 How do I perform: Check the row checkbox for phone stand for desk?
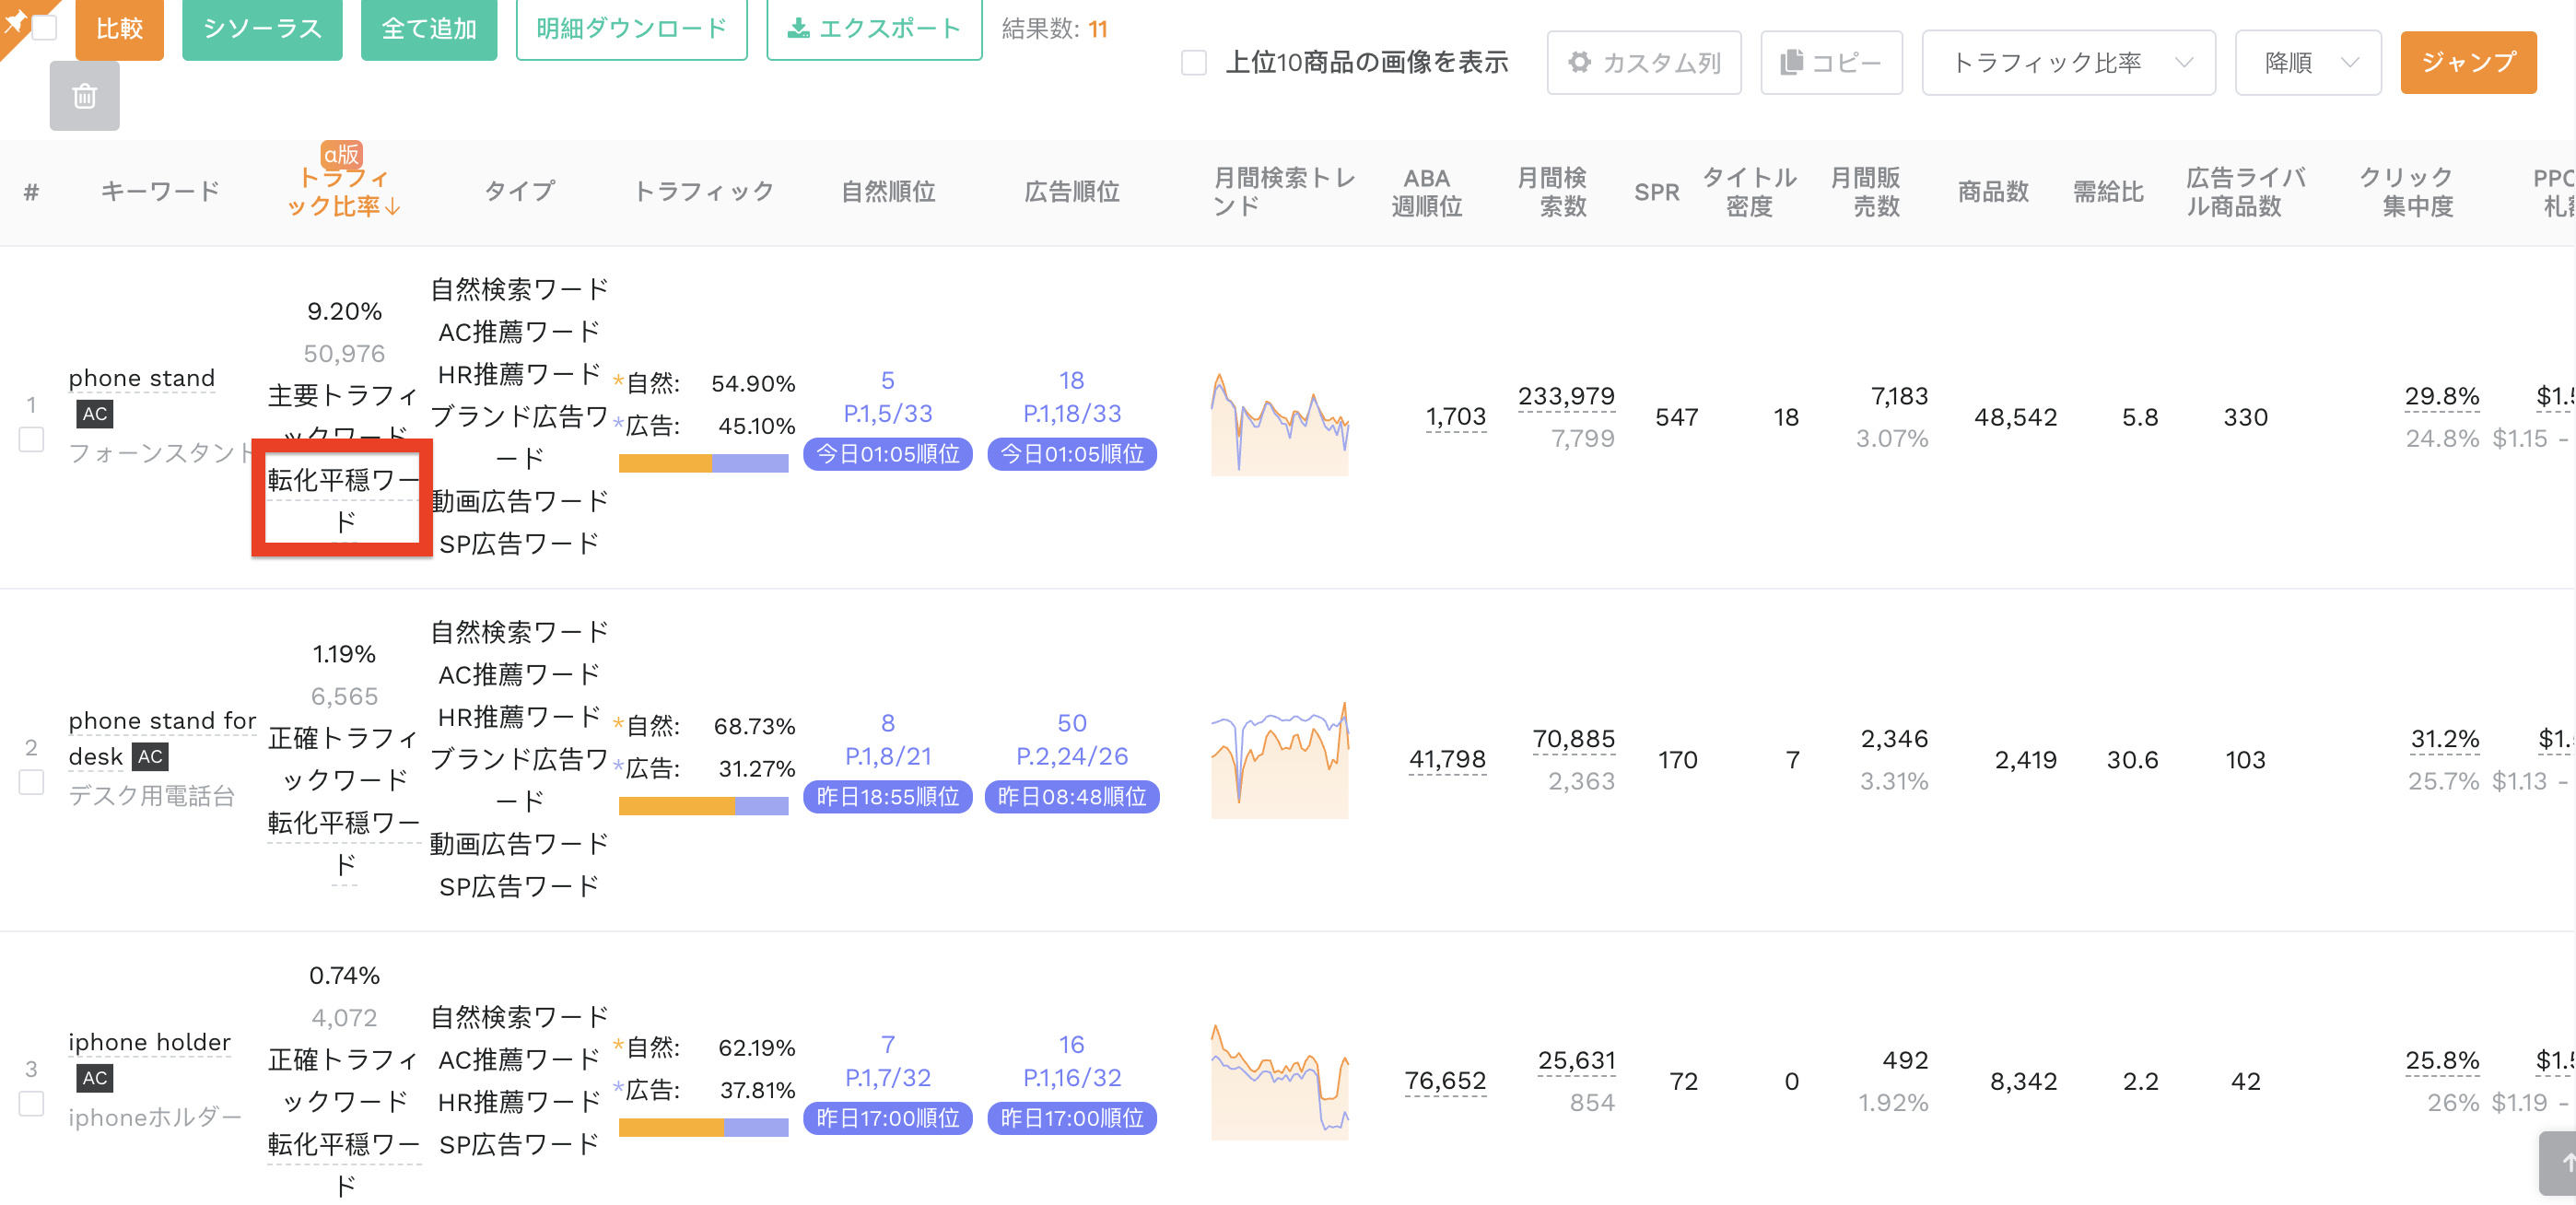[x=32, y=782]
